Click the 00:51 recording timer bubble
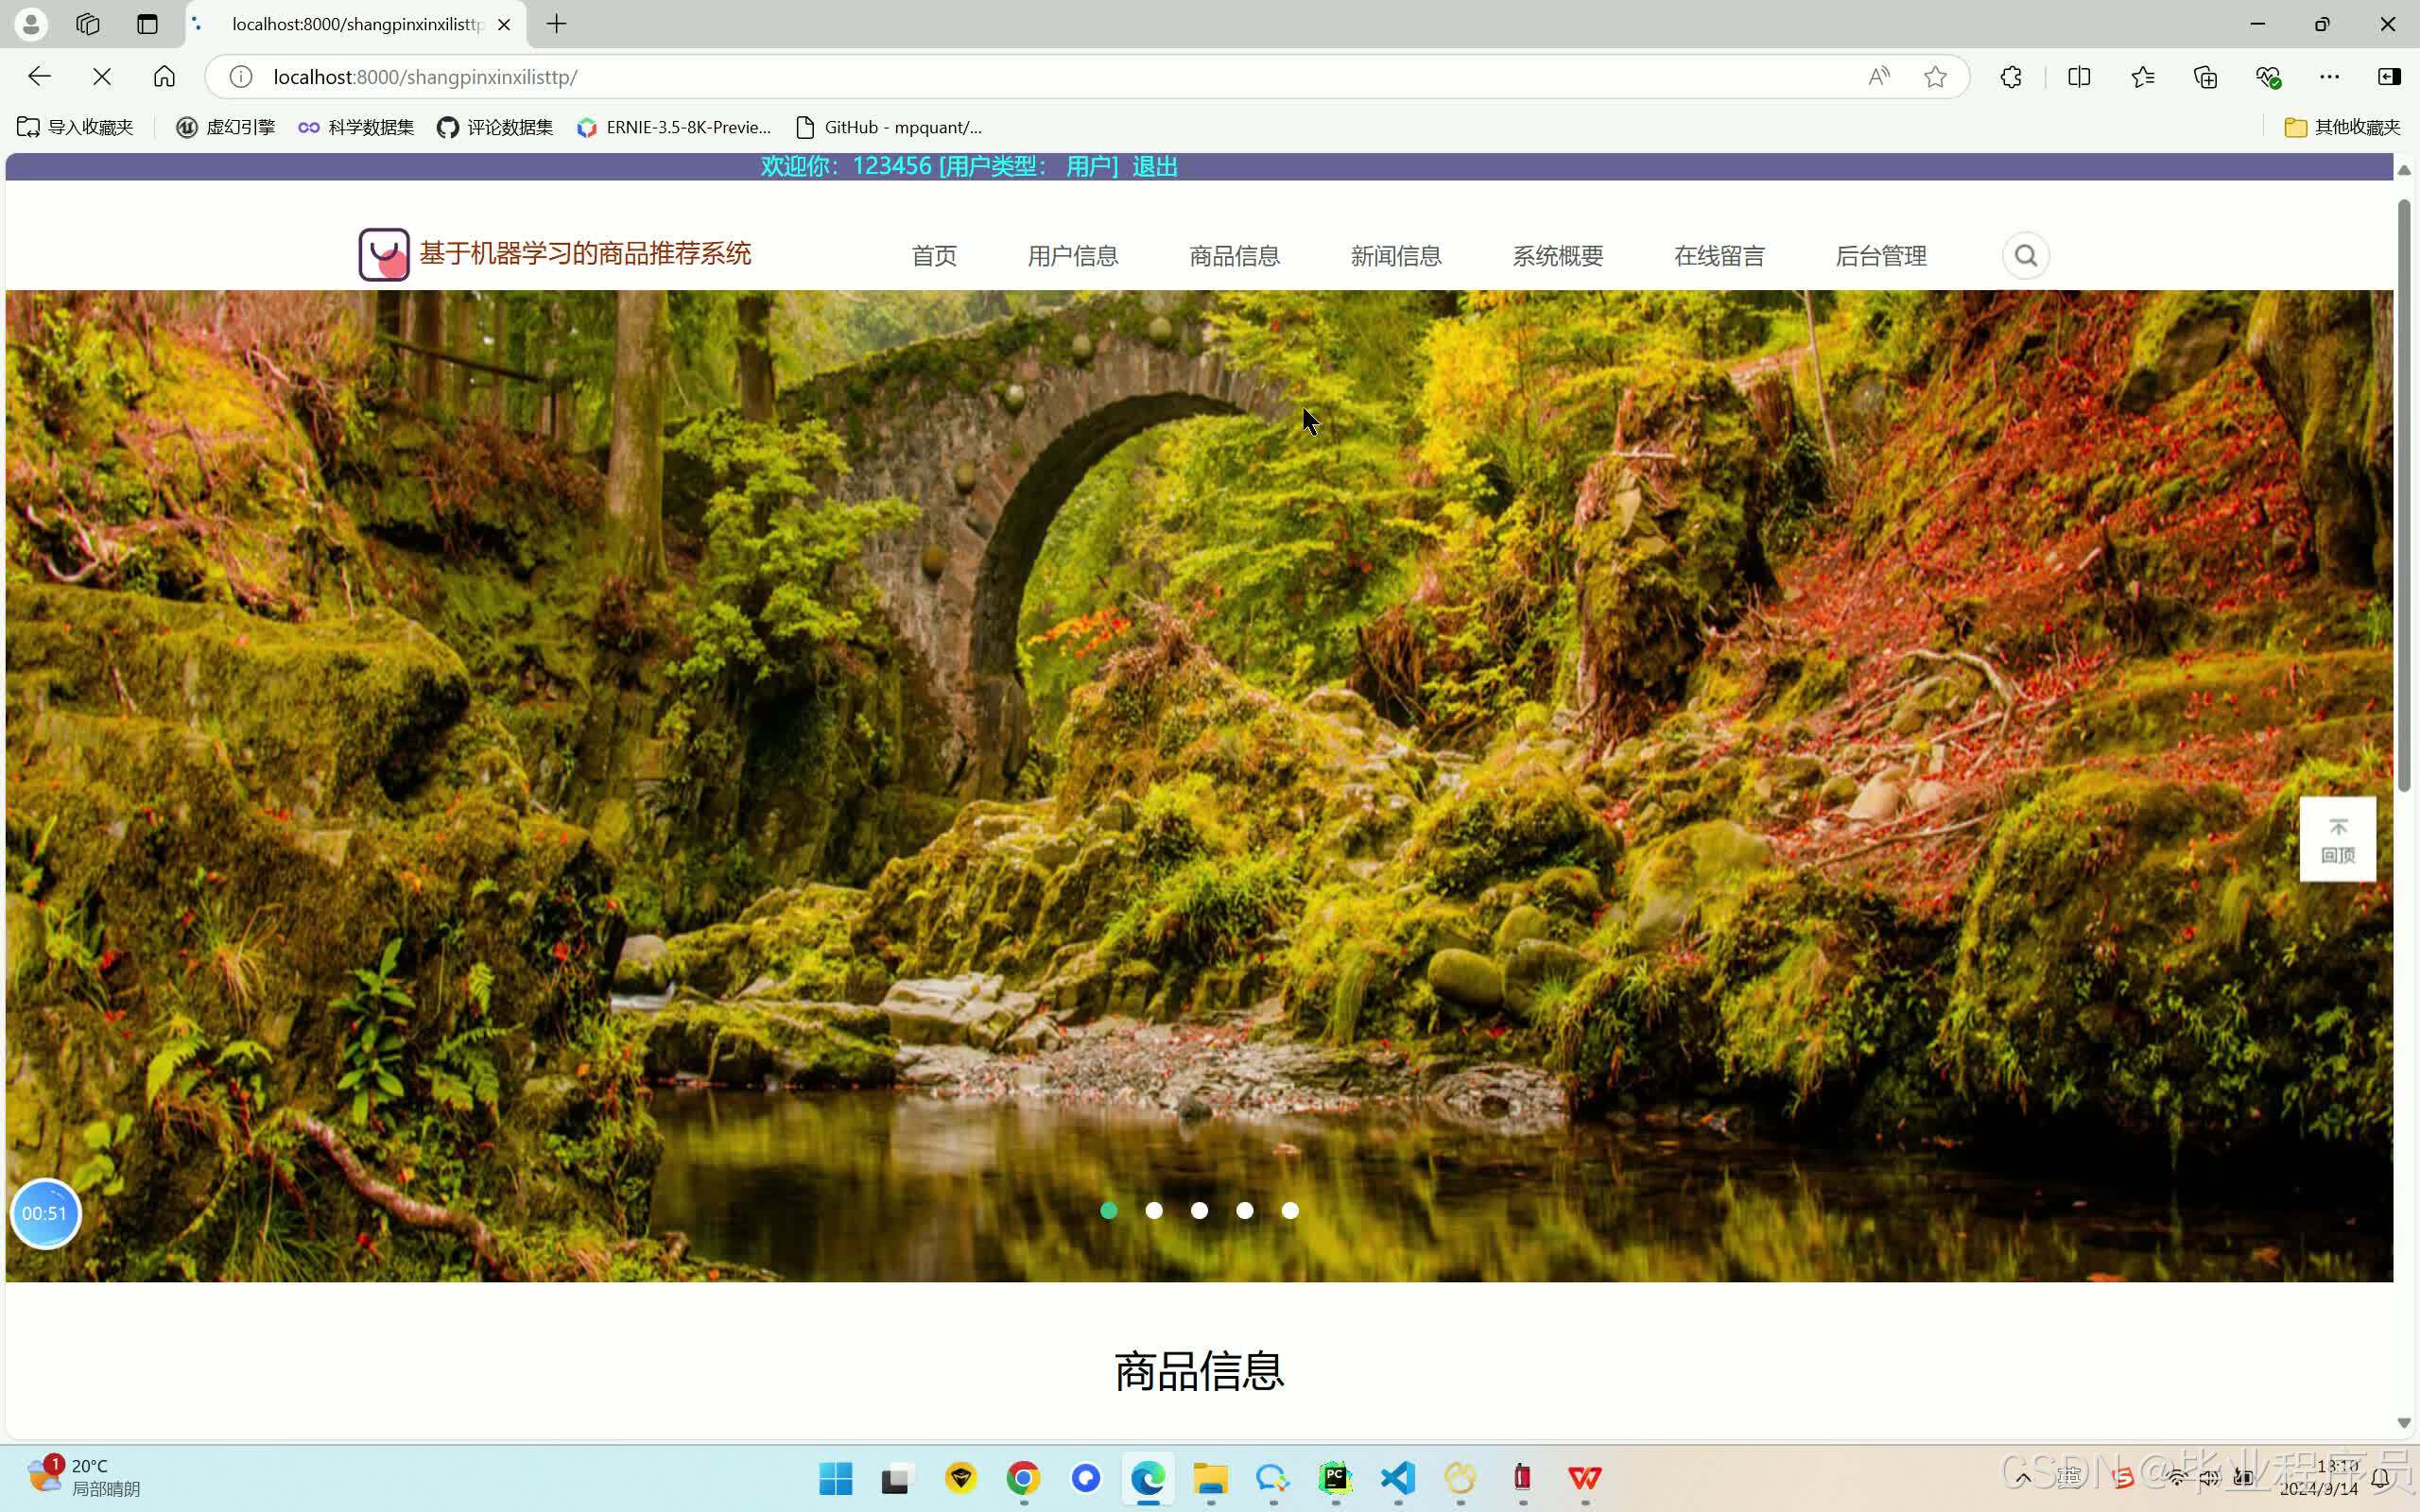The image size is (2420, 1512). (x=45, y=1214)
